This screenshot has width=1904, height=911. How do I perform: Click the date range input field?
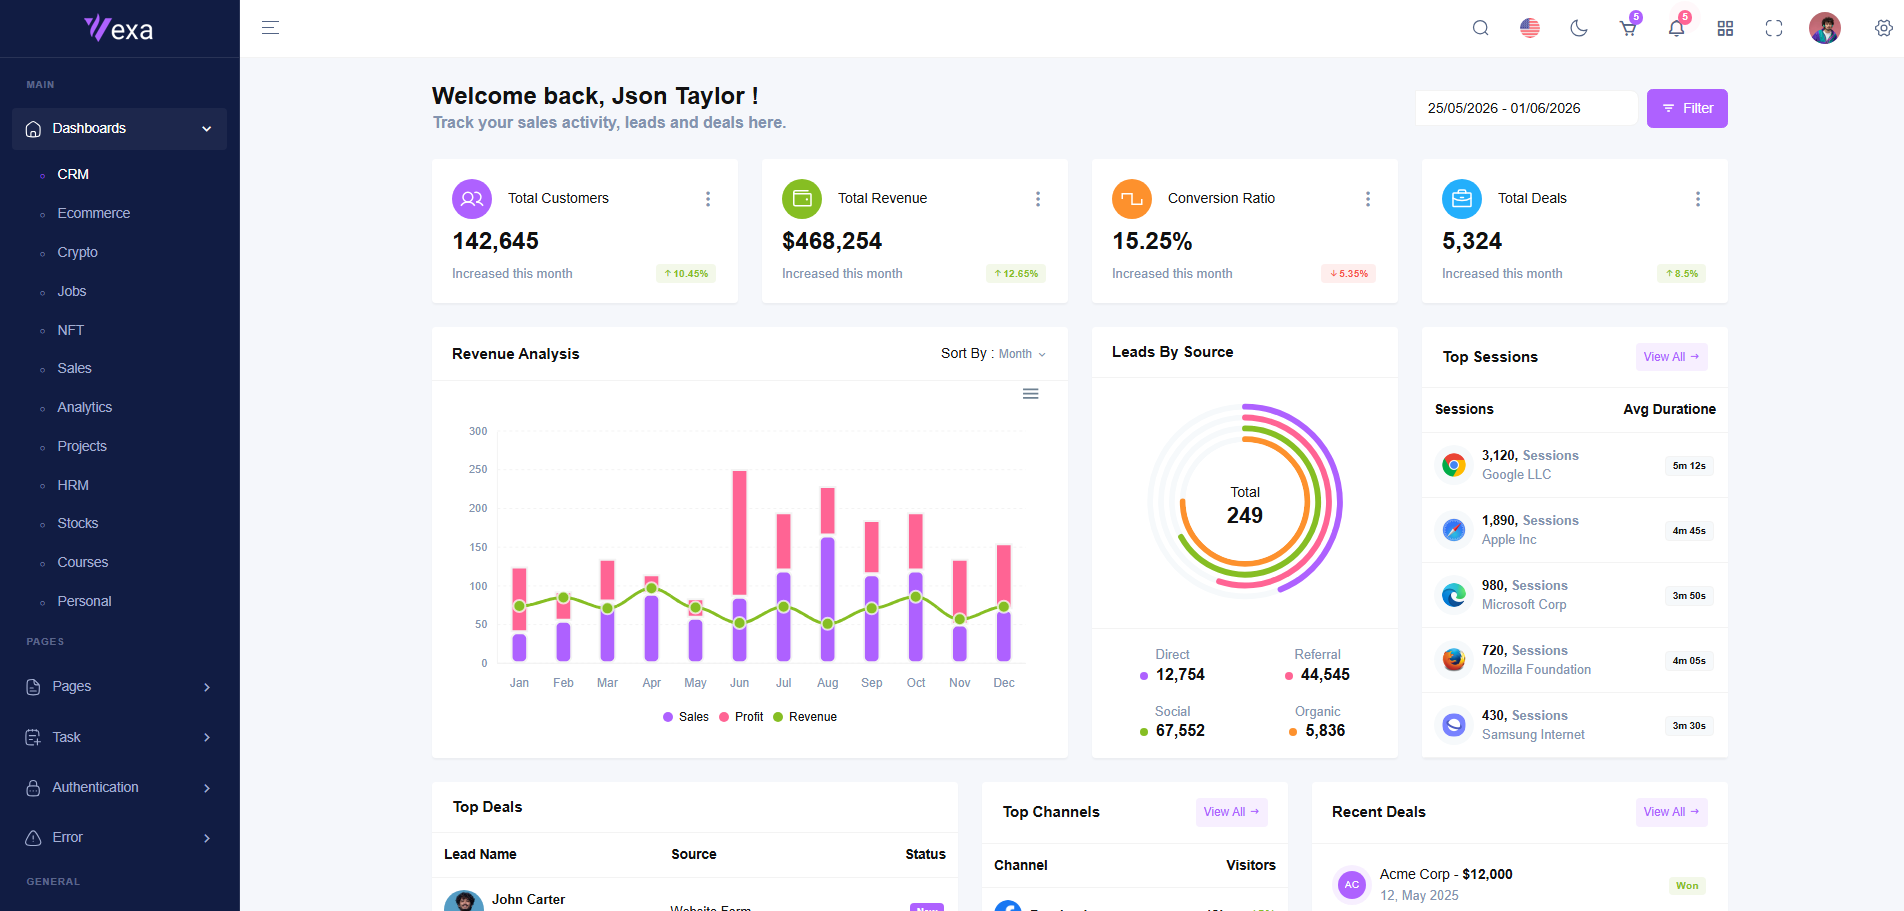click(1526, 108)
